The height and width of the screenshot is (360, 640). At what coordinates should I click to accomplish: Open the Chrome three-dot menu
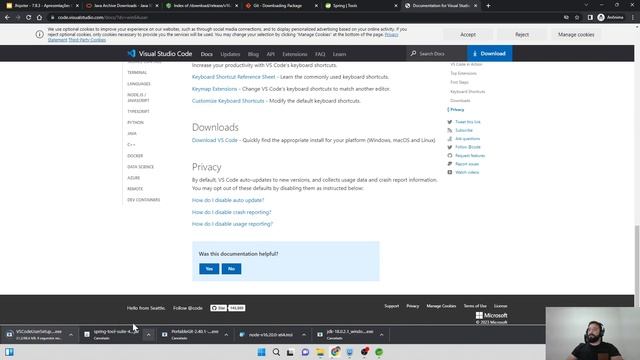[x=633, y=18]
